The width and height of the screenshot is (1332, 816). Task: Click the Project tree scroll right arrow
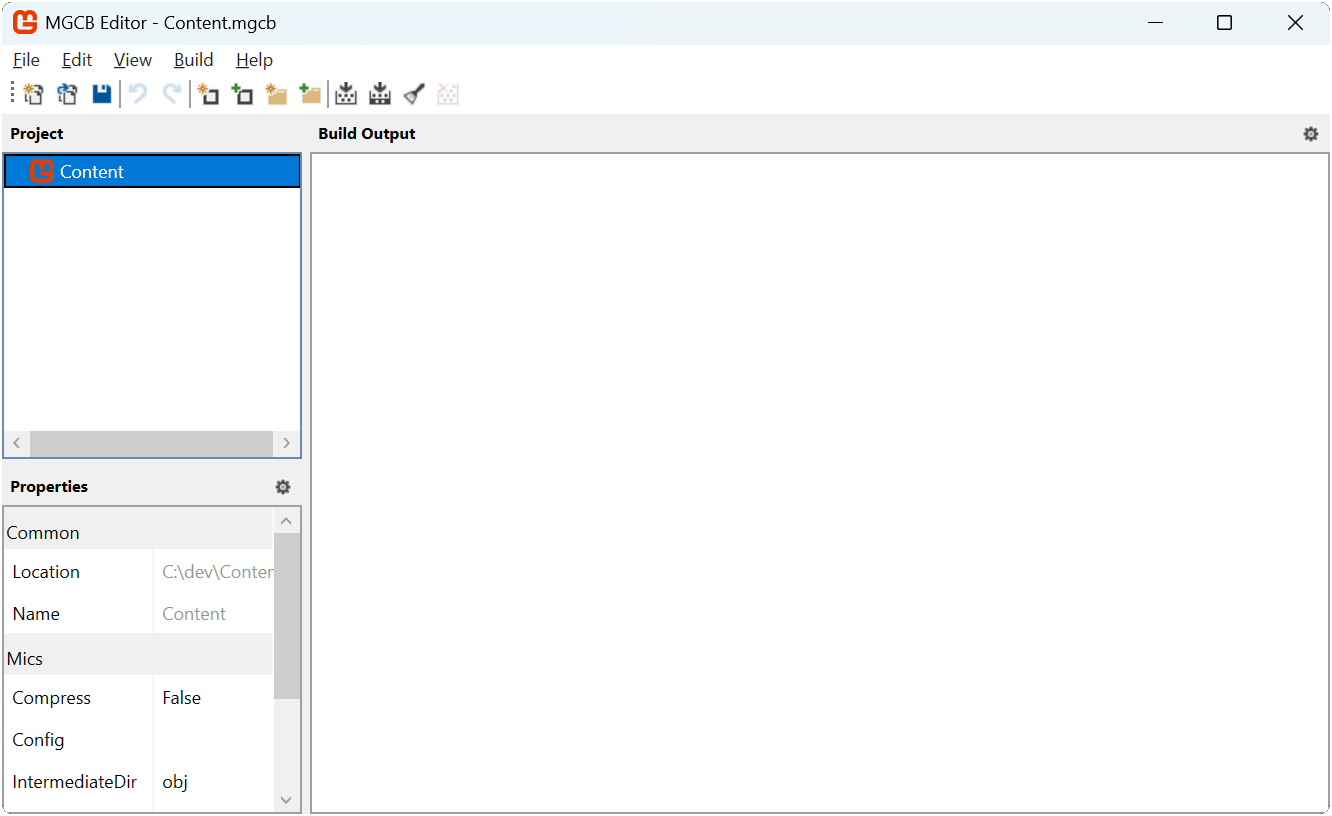(x=286, y=443)
